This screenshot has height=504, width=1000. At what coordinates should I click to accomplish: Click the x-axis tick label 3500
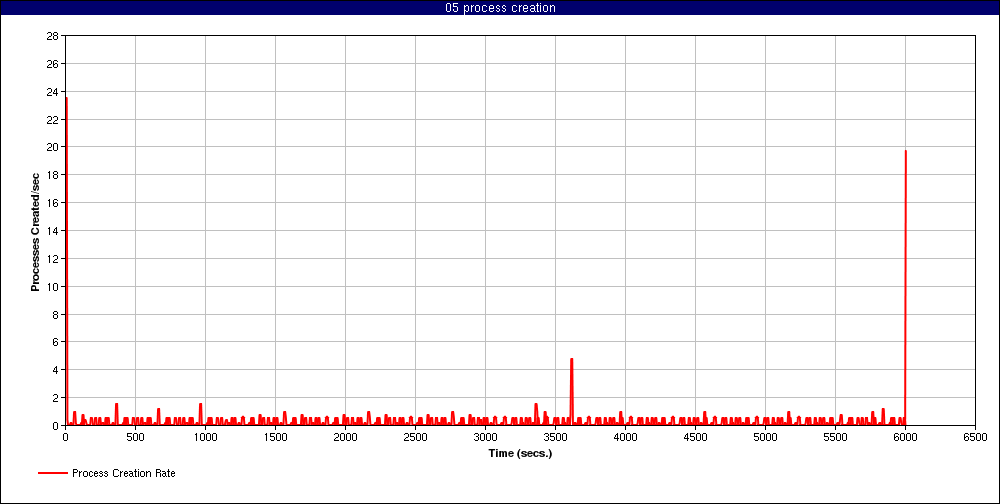click(555, 437)
